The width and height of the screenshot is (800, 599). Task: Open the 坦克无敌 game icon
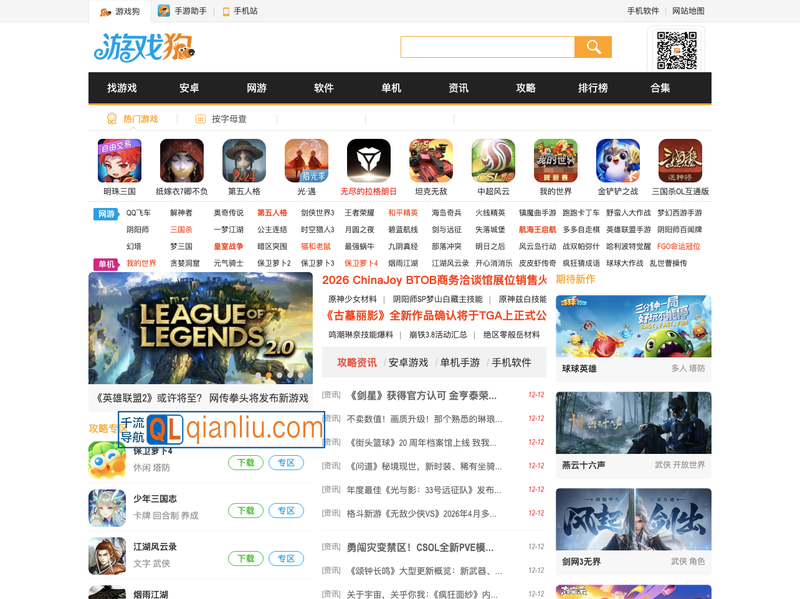tap(430, 160)
